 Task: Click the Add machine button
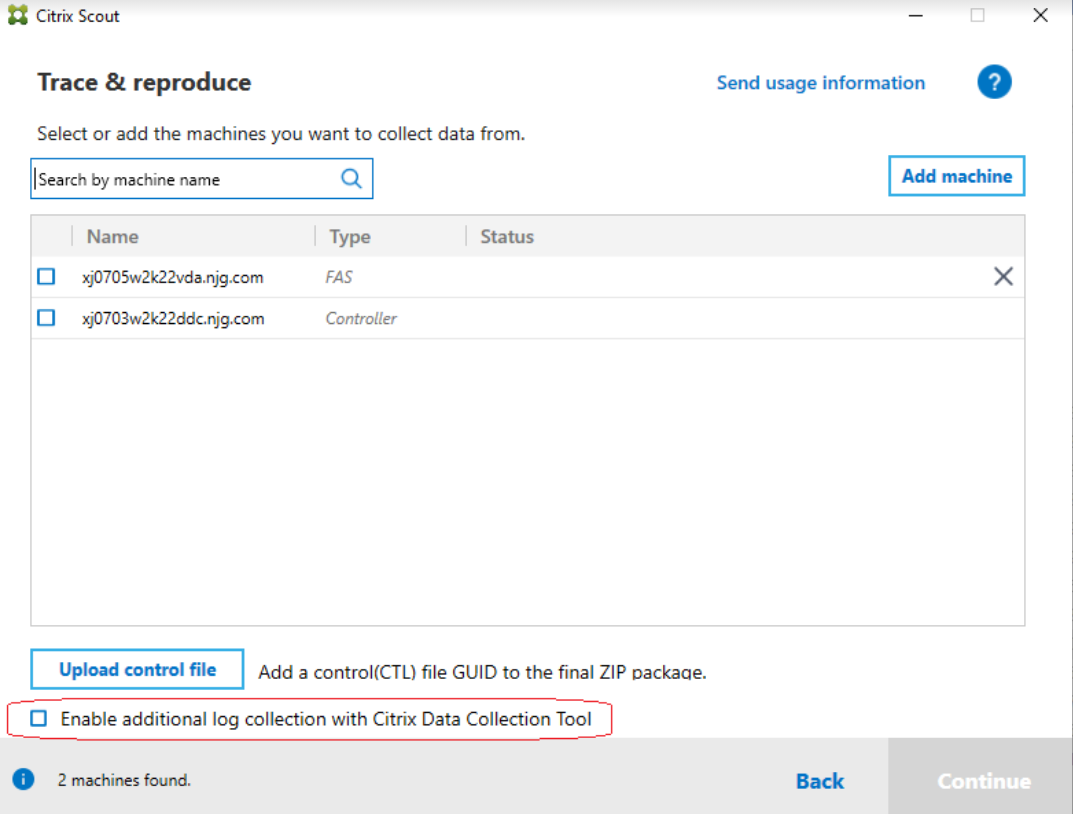(x=956, y=175)
